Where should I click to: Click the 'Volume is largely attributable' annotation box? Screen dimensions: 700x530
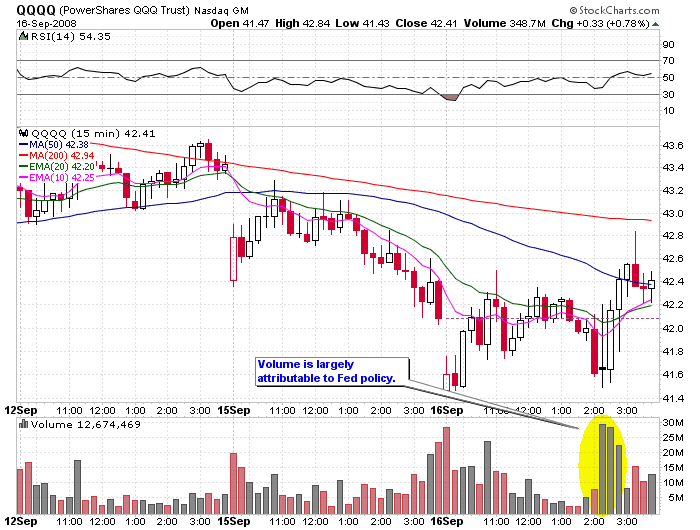[x=332, y=371]
